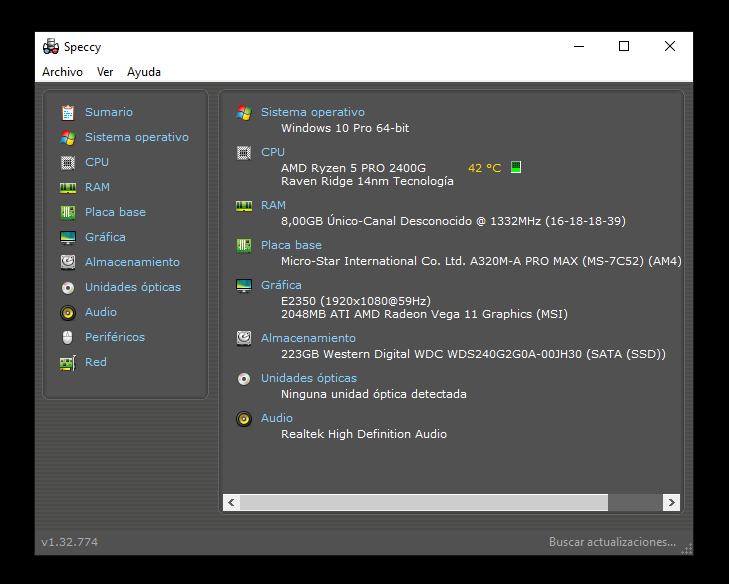Click the 2048MB ATI AMD Radeon Vega 11 line
Screen dimensions: 729x584
click(424, 314)
